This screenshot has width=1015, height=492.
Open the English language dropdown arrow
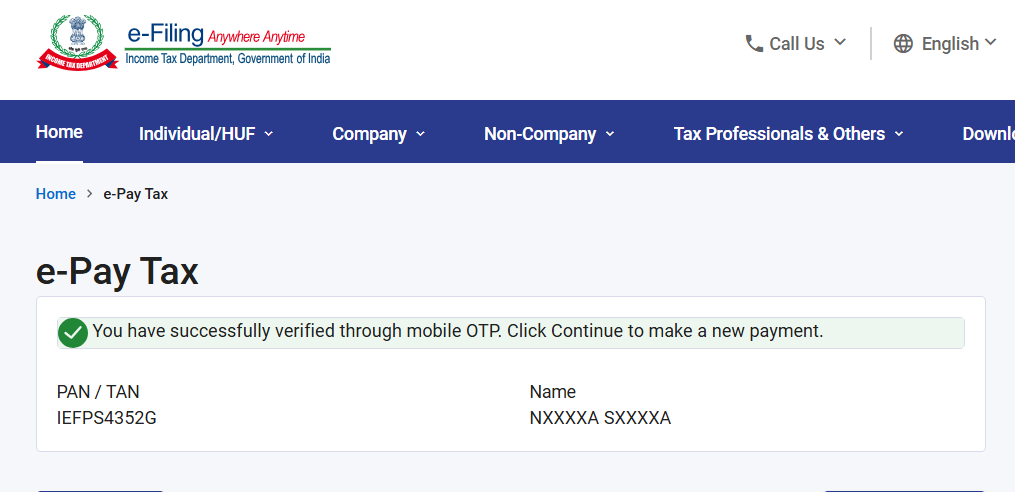(x=990, y=42)
